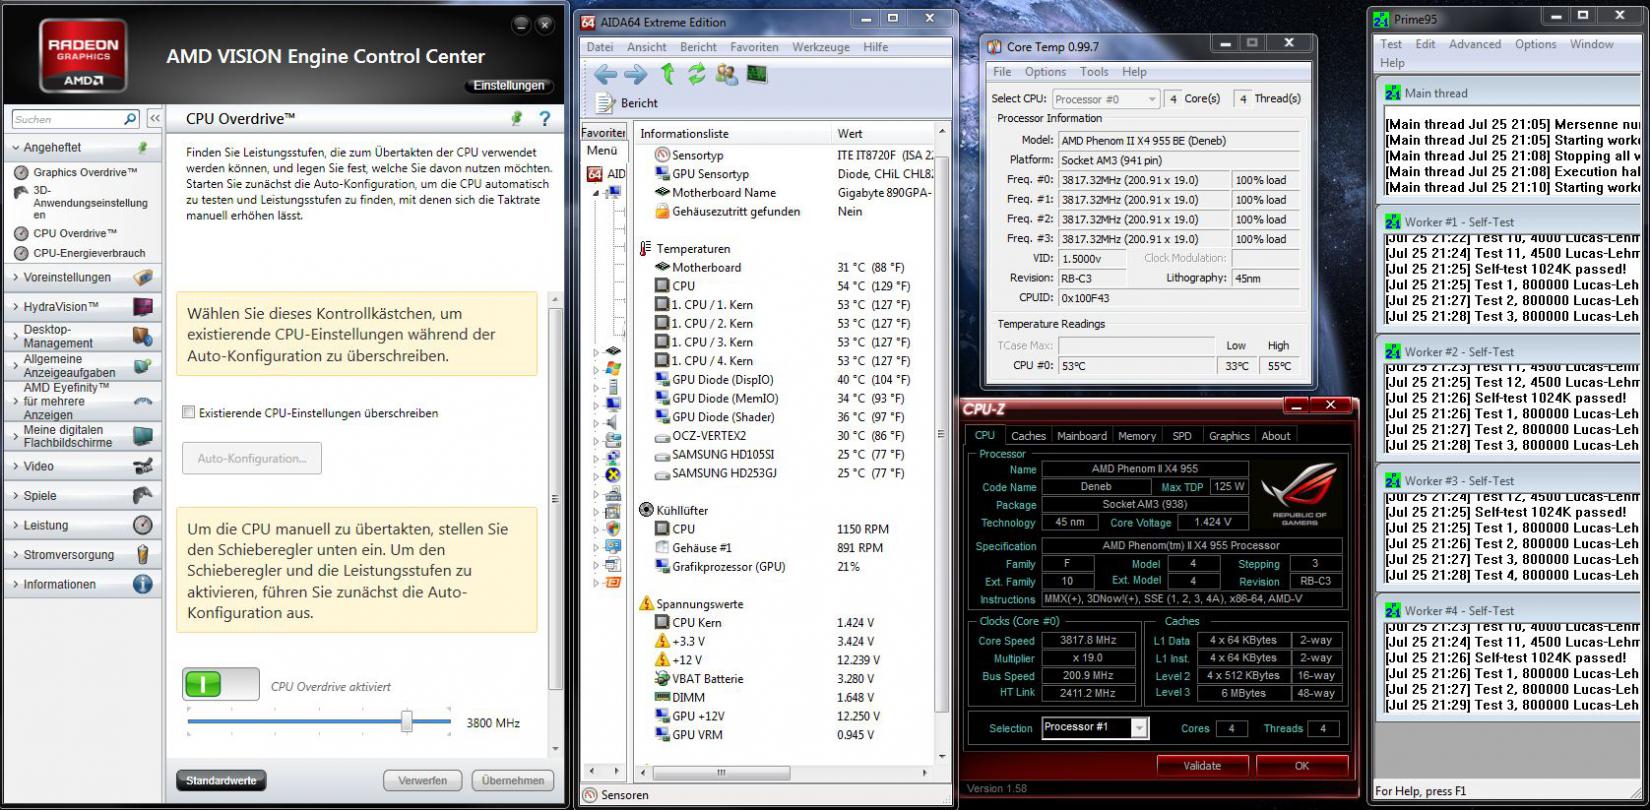
Task: Click the Standardwerte button
Action: 221,780
